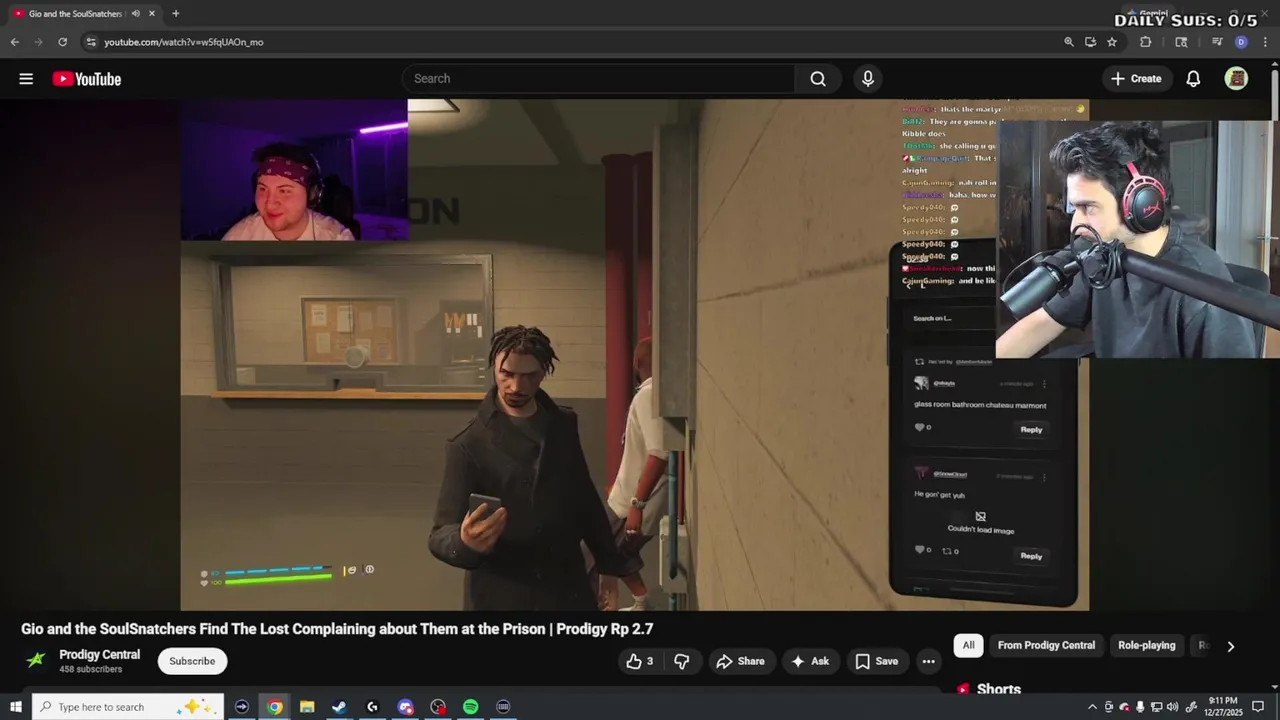Viewport: 1280px width, 720px height.
Task: Click the Windows taskbar search box
Action: tap(127, 707)
